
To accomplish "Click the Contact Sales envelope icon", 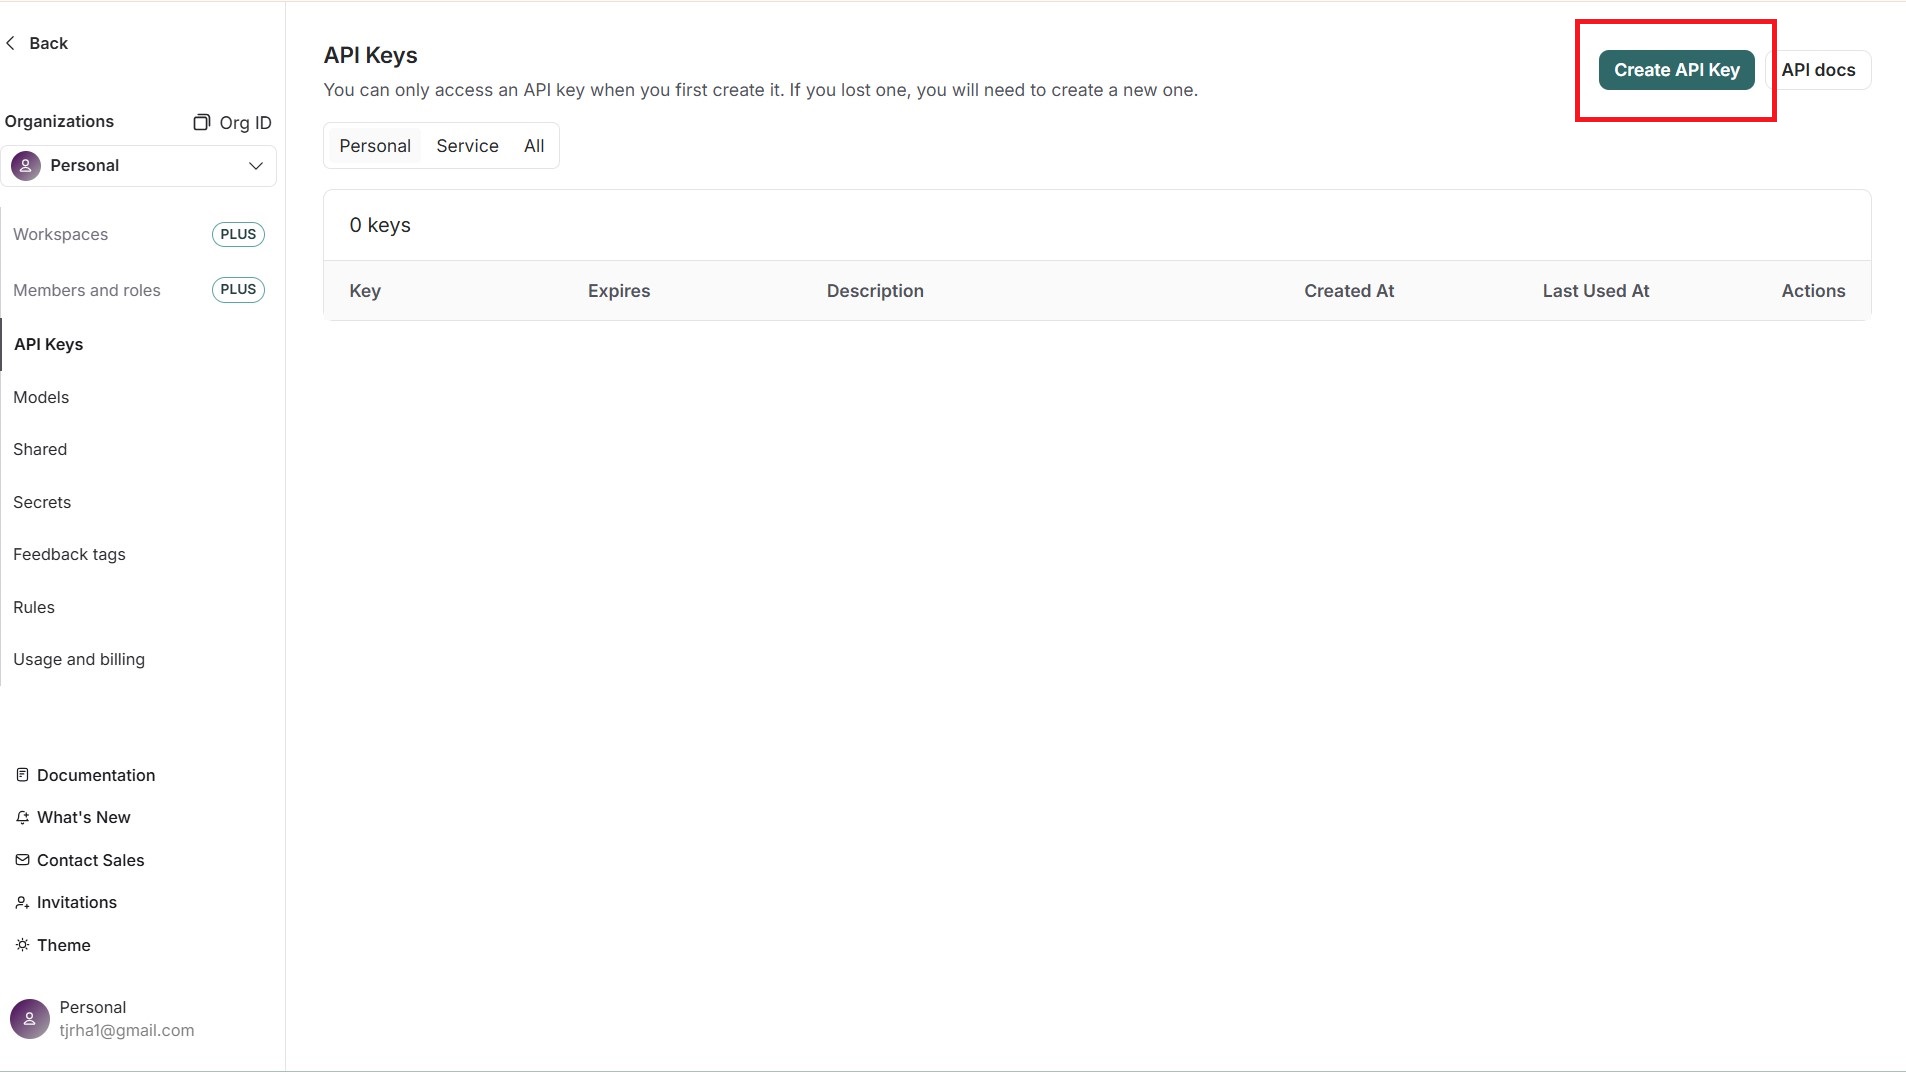I will [x=22, y=860].
